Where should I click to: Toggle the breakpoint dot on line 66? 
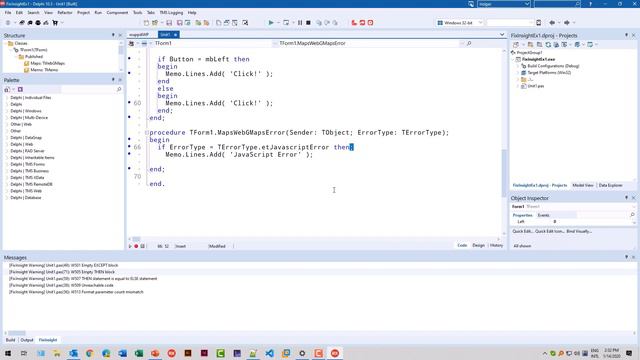coord(129,146)
